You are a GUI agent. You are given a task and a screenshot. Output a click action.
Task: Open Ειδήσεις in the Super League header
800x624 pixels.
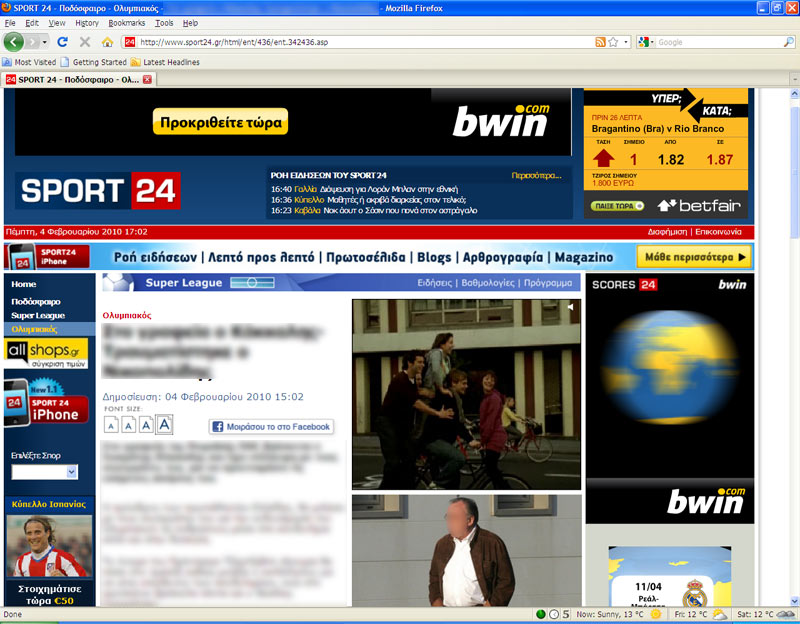(x=435, y=283)
